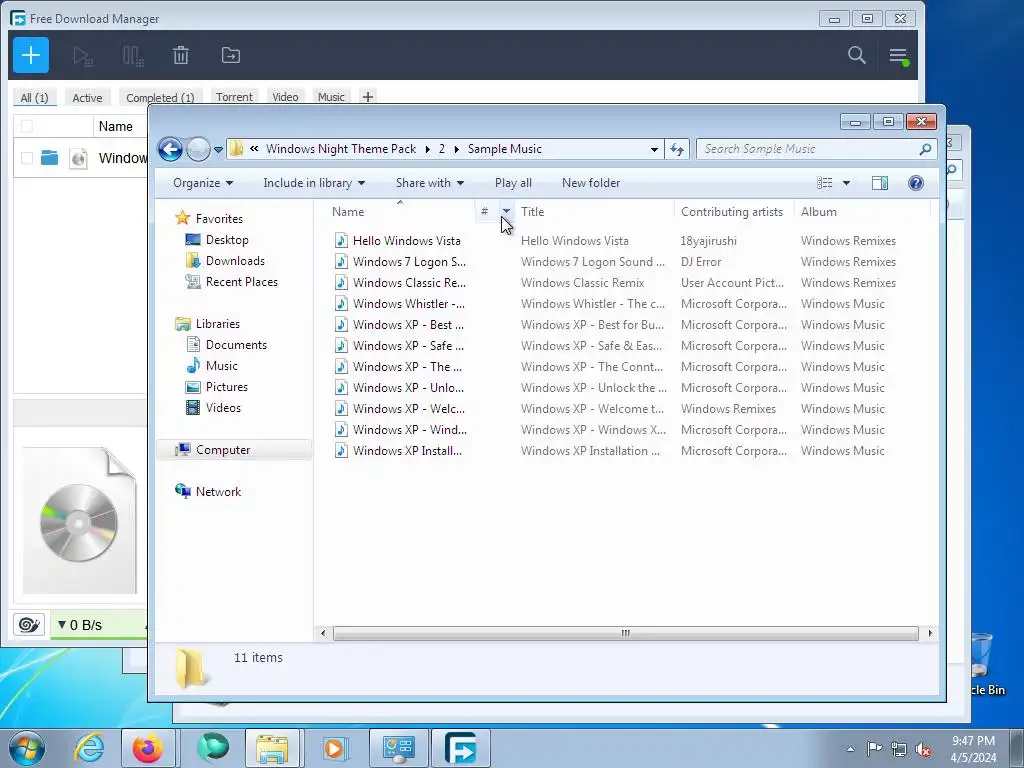Expand the breadcrumb arrow after folder 2
The height and width of the screenshot is (768, 1024).
click(456, 150)
